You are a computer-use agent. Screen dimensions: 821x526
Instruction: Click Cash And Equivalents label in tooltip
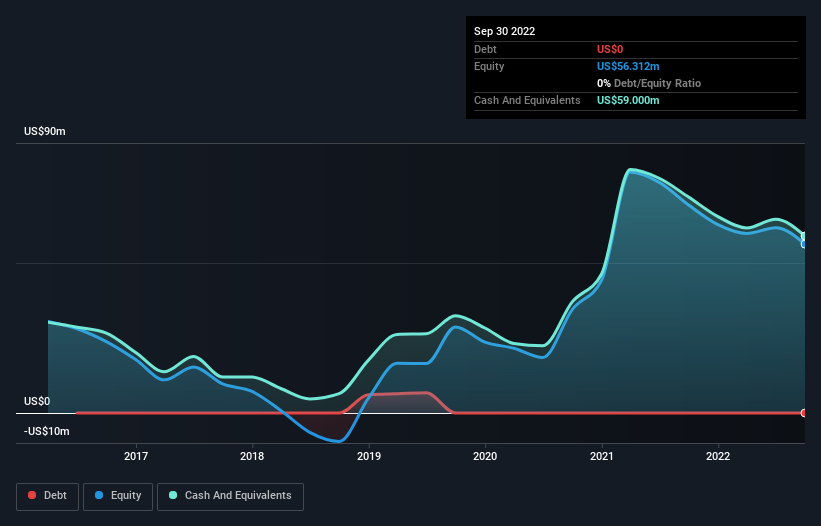coord(527,100)
